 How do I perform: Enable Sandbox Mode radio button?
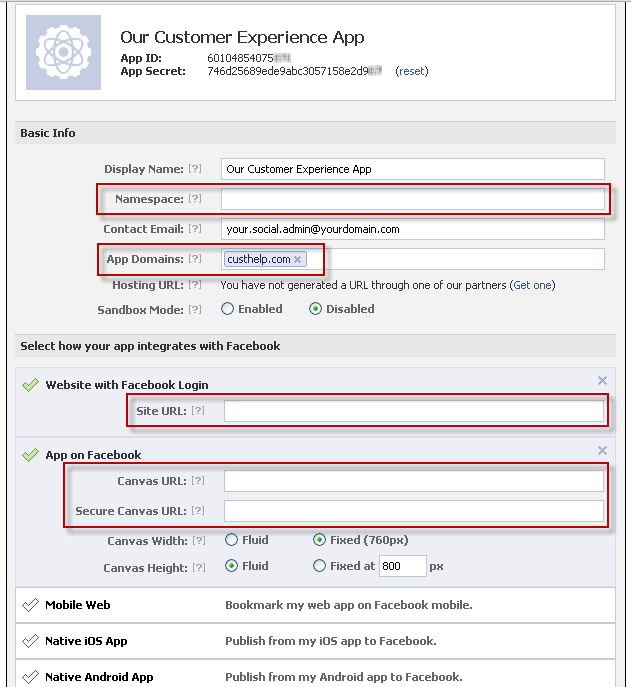(x=229, y=309)
